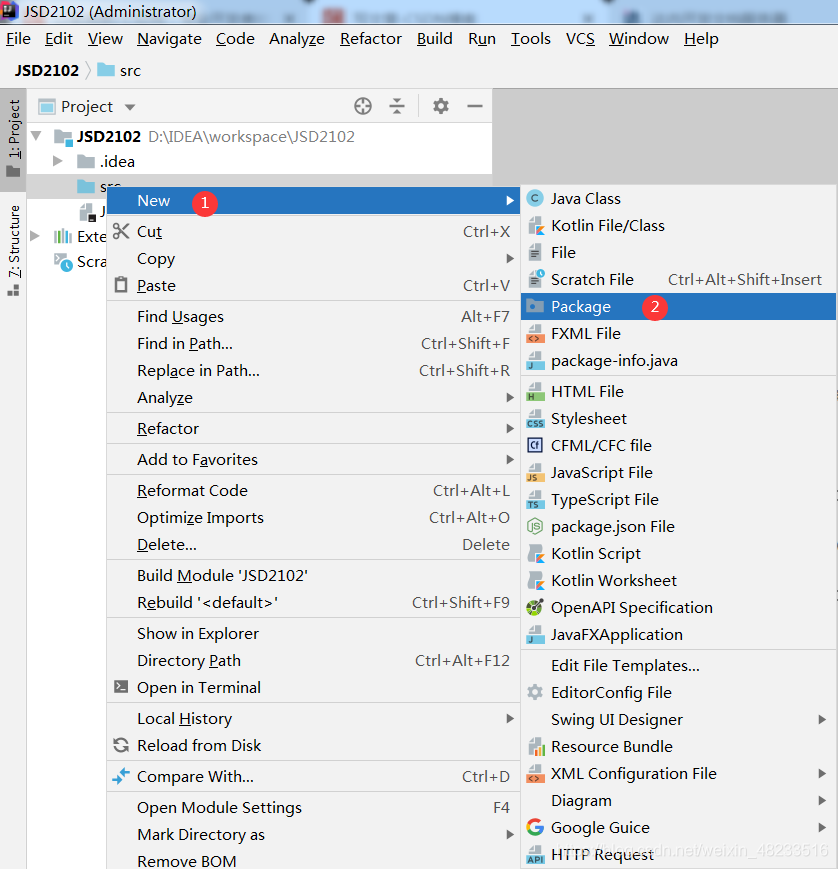Choose Reformat Code
The image size is (838, 869).
tap(313, 490)
